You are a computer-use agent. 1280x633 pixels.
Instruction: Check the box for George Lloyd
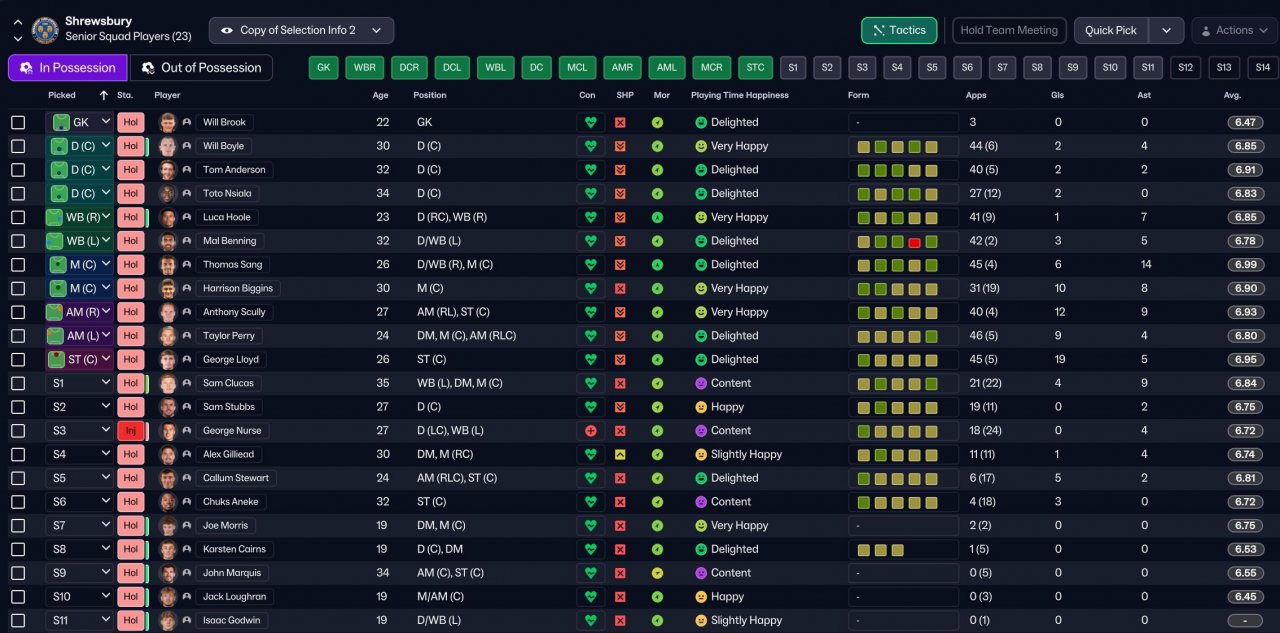tap(18, 359)
